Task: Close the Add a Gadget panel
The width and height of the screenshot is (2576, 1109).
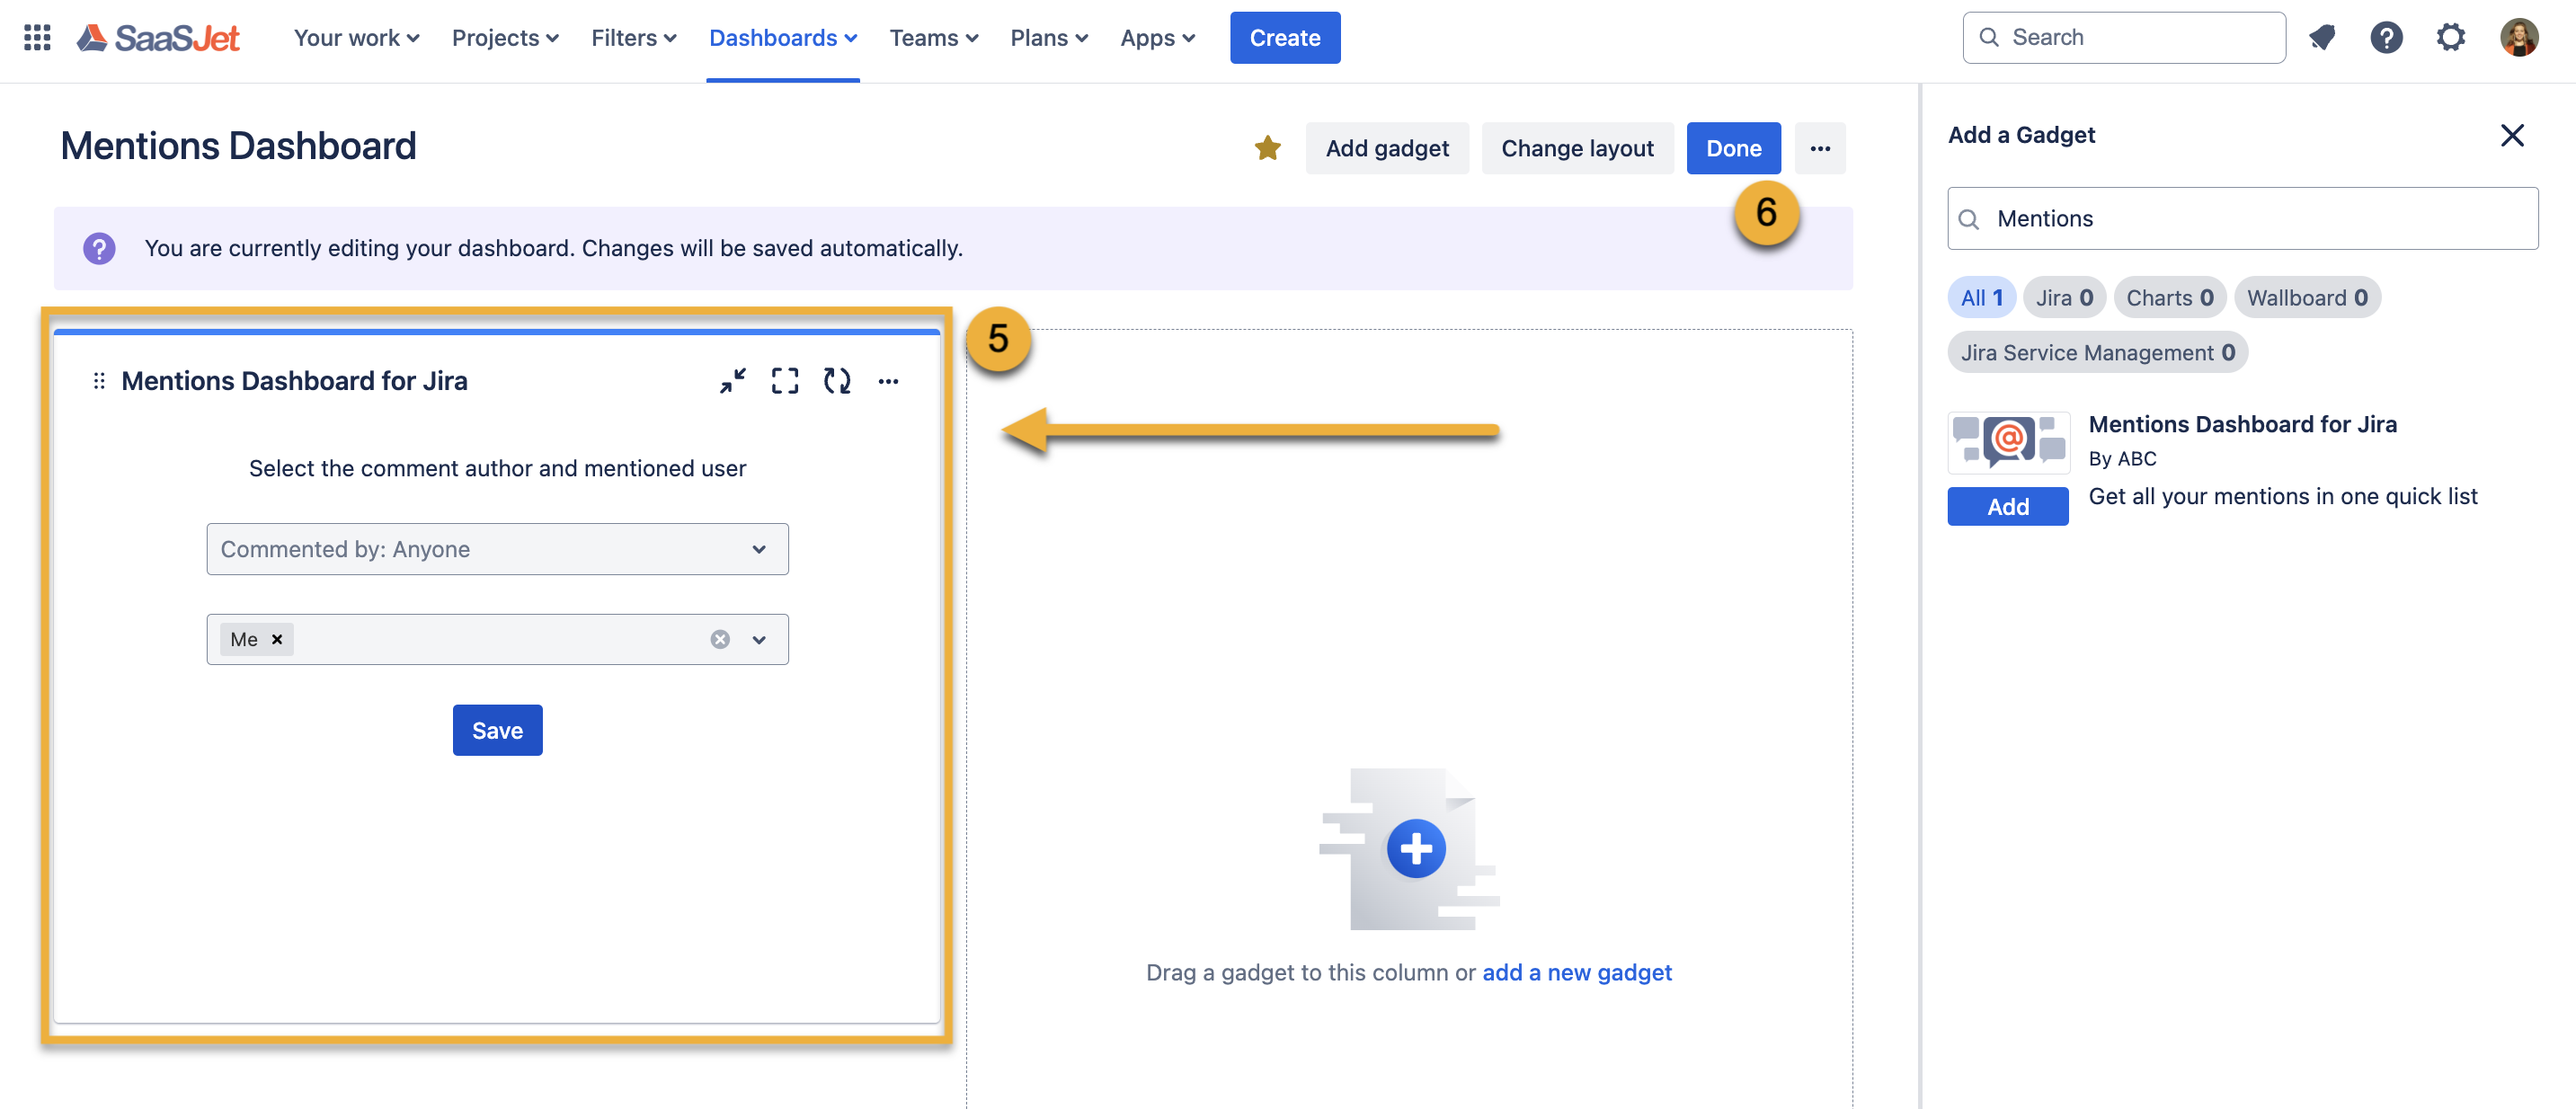Action: tap(2512, 135)
